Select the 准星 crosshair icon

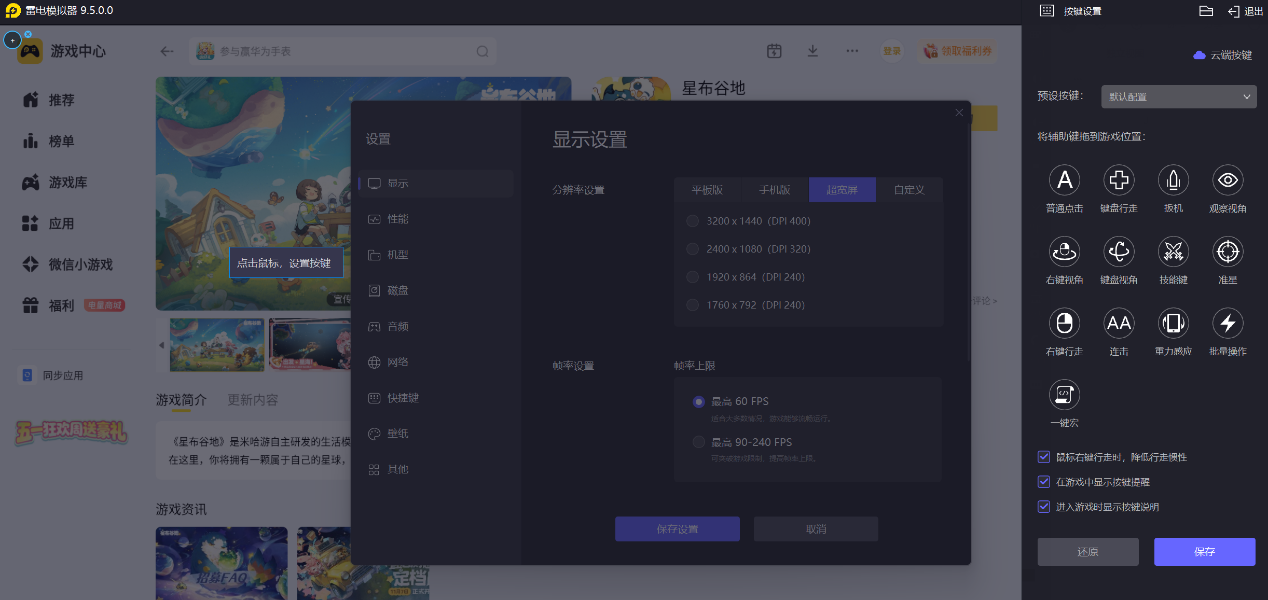[1228, 251]
